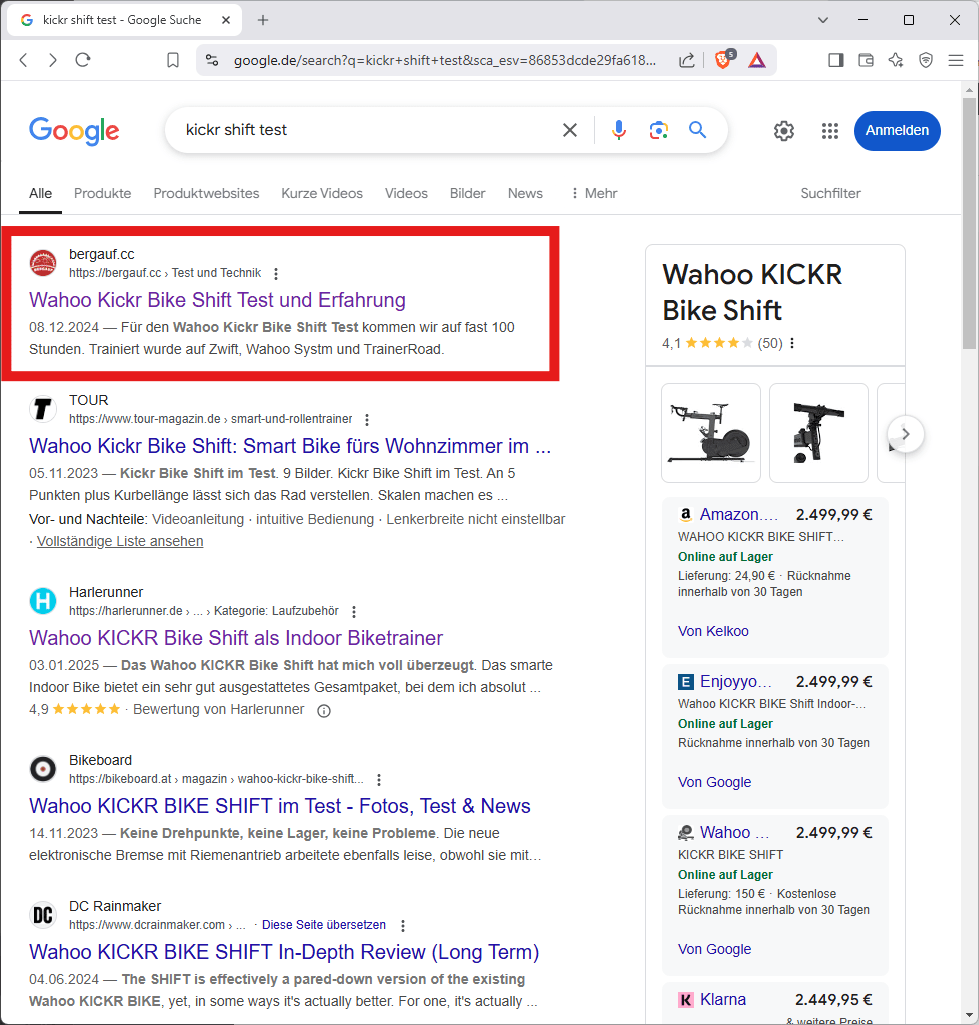
Task: Open Google Lens image search
Action: [658, 130]
